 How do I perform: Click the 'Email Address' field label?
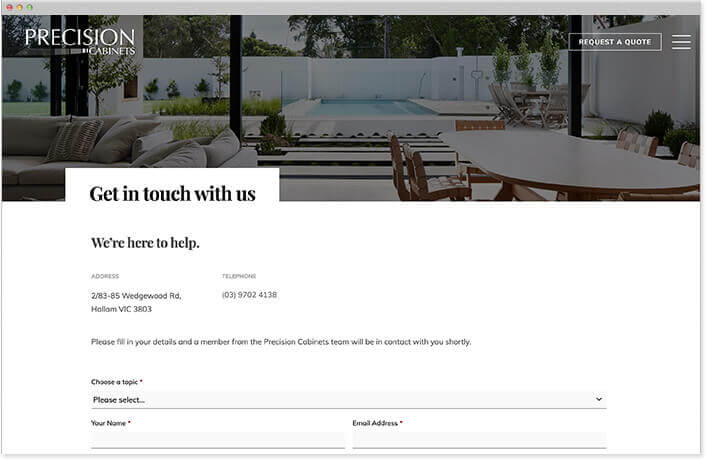coord(375,423)
